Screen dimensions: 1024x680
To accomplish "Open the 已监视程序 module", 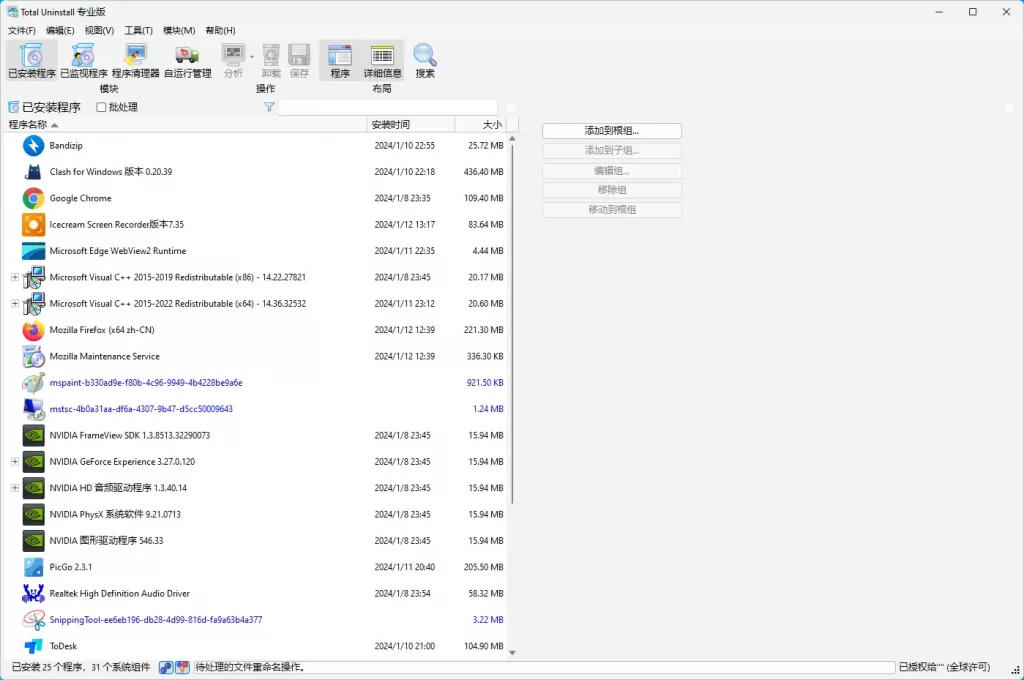I will [x=84, y=60].
